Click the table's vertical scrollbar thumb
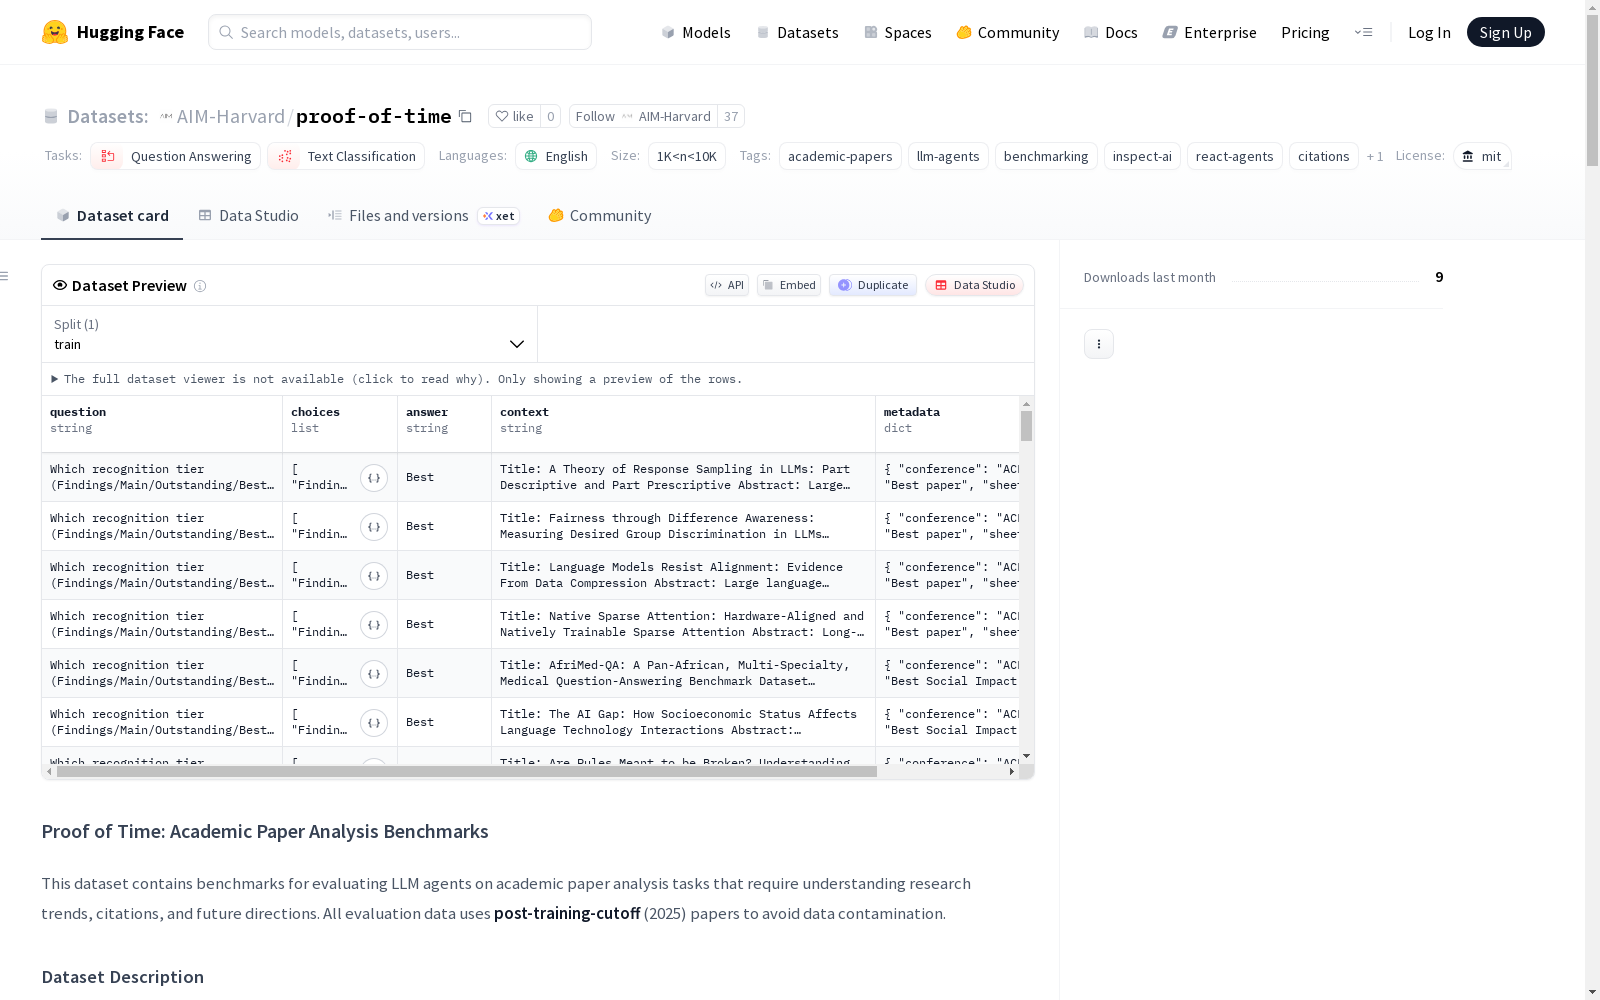 [x=1026, y=426]
